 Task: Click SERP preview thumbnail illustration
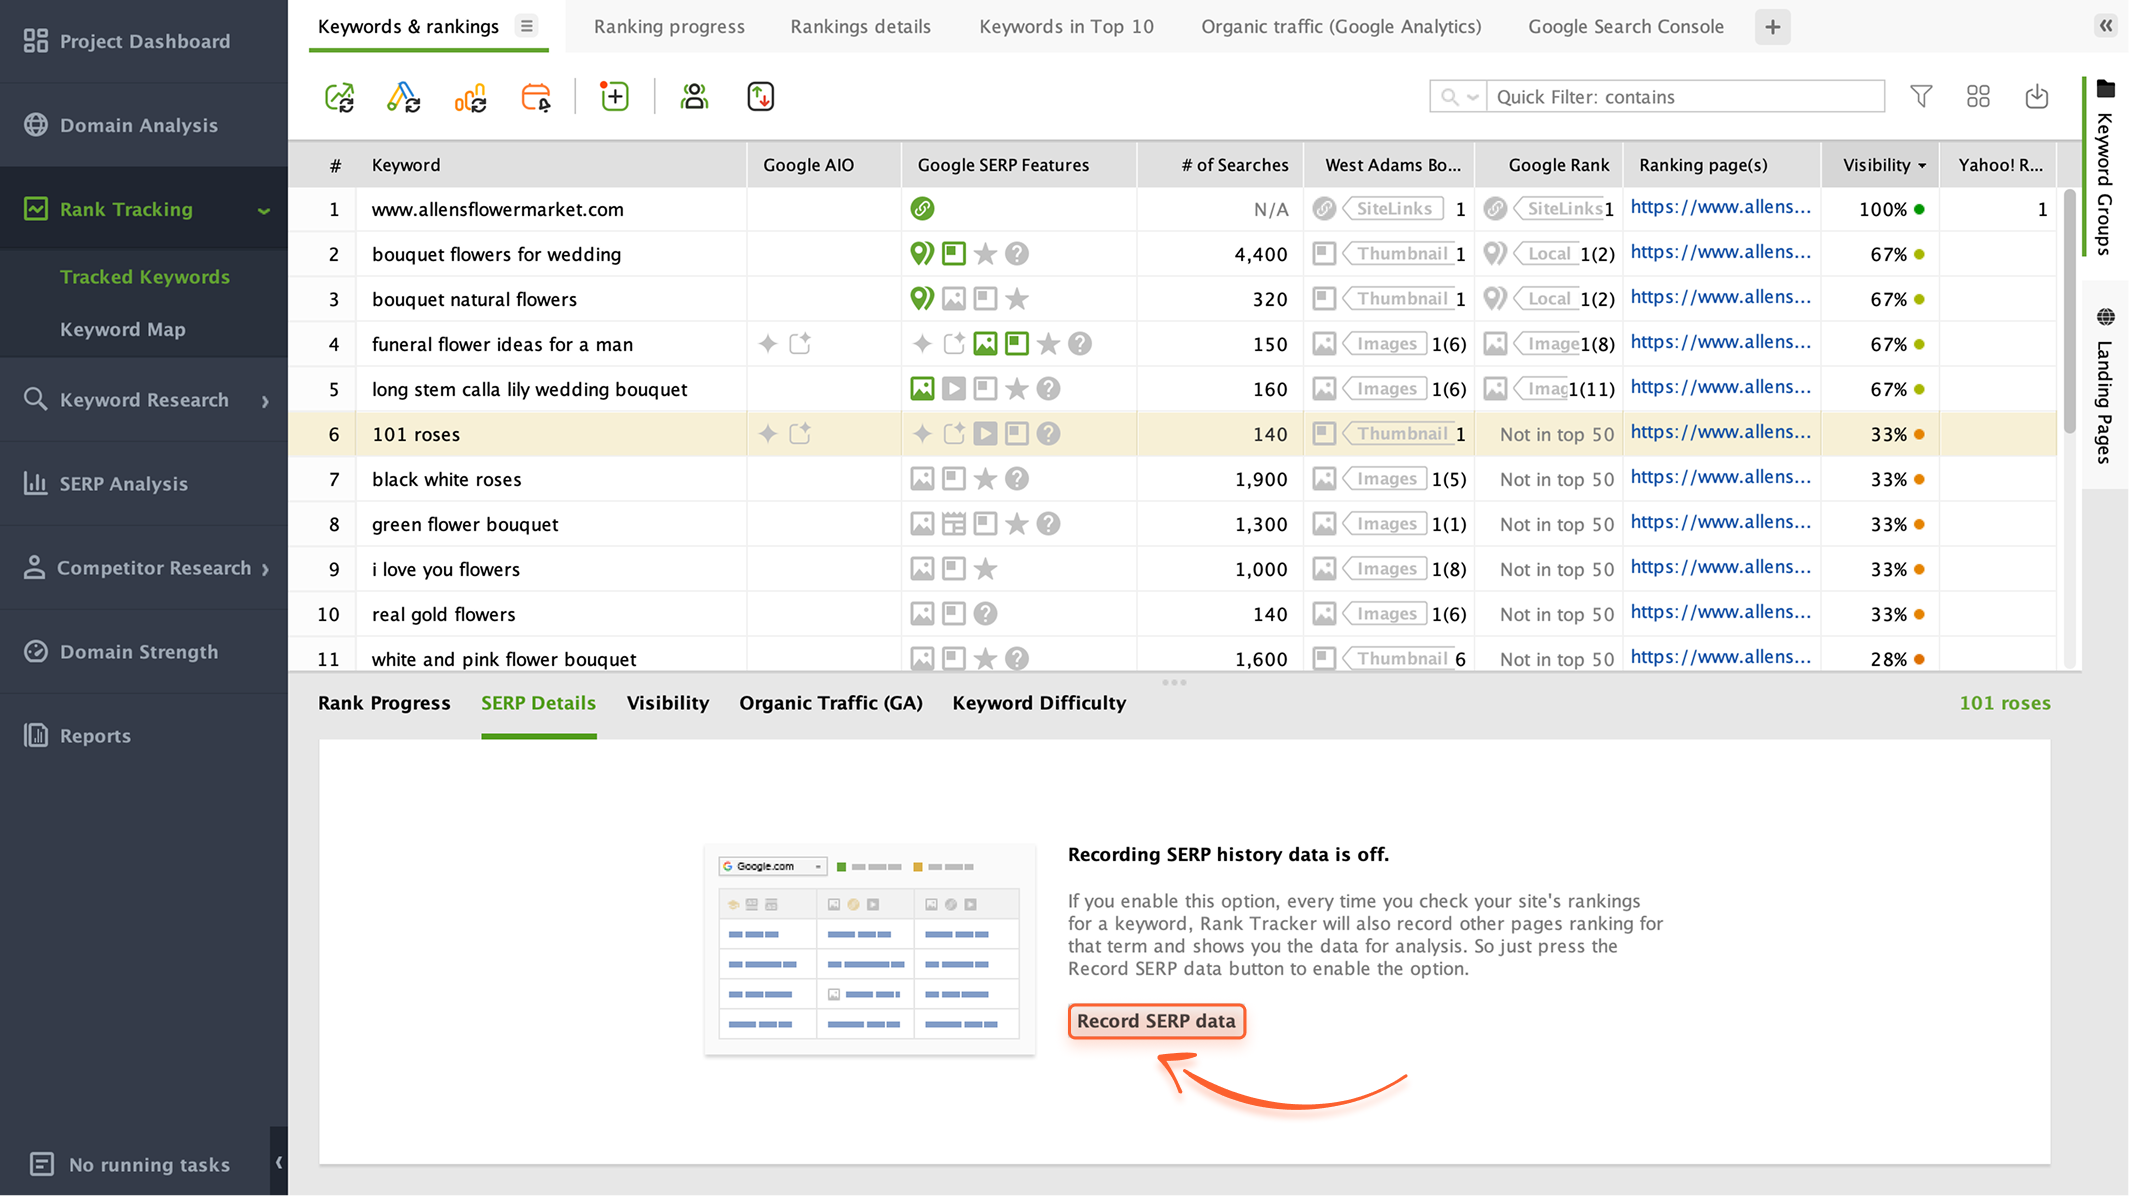pos(870,949)
